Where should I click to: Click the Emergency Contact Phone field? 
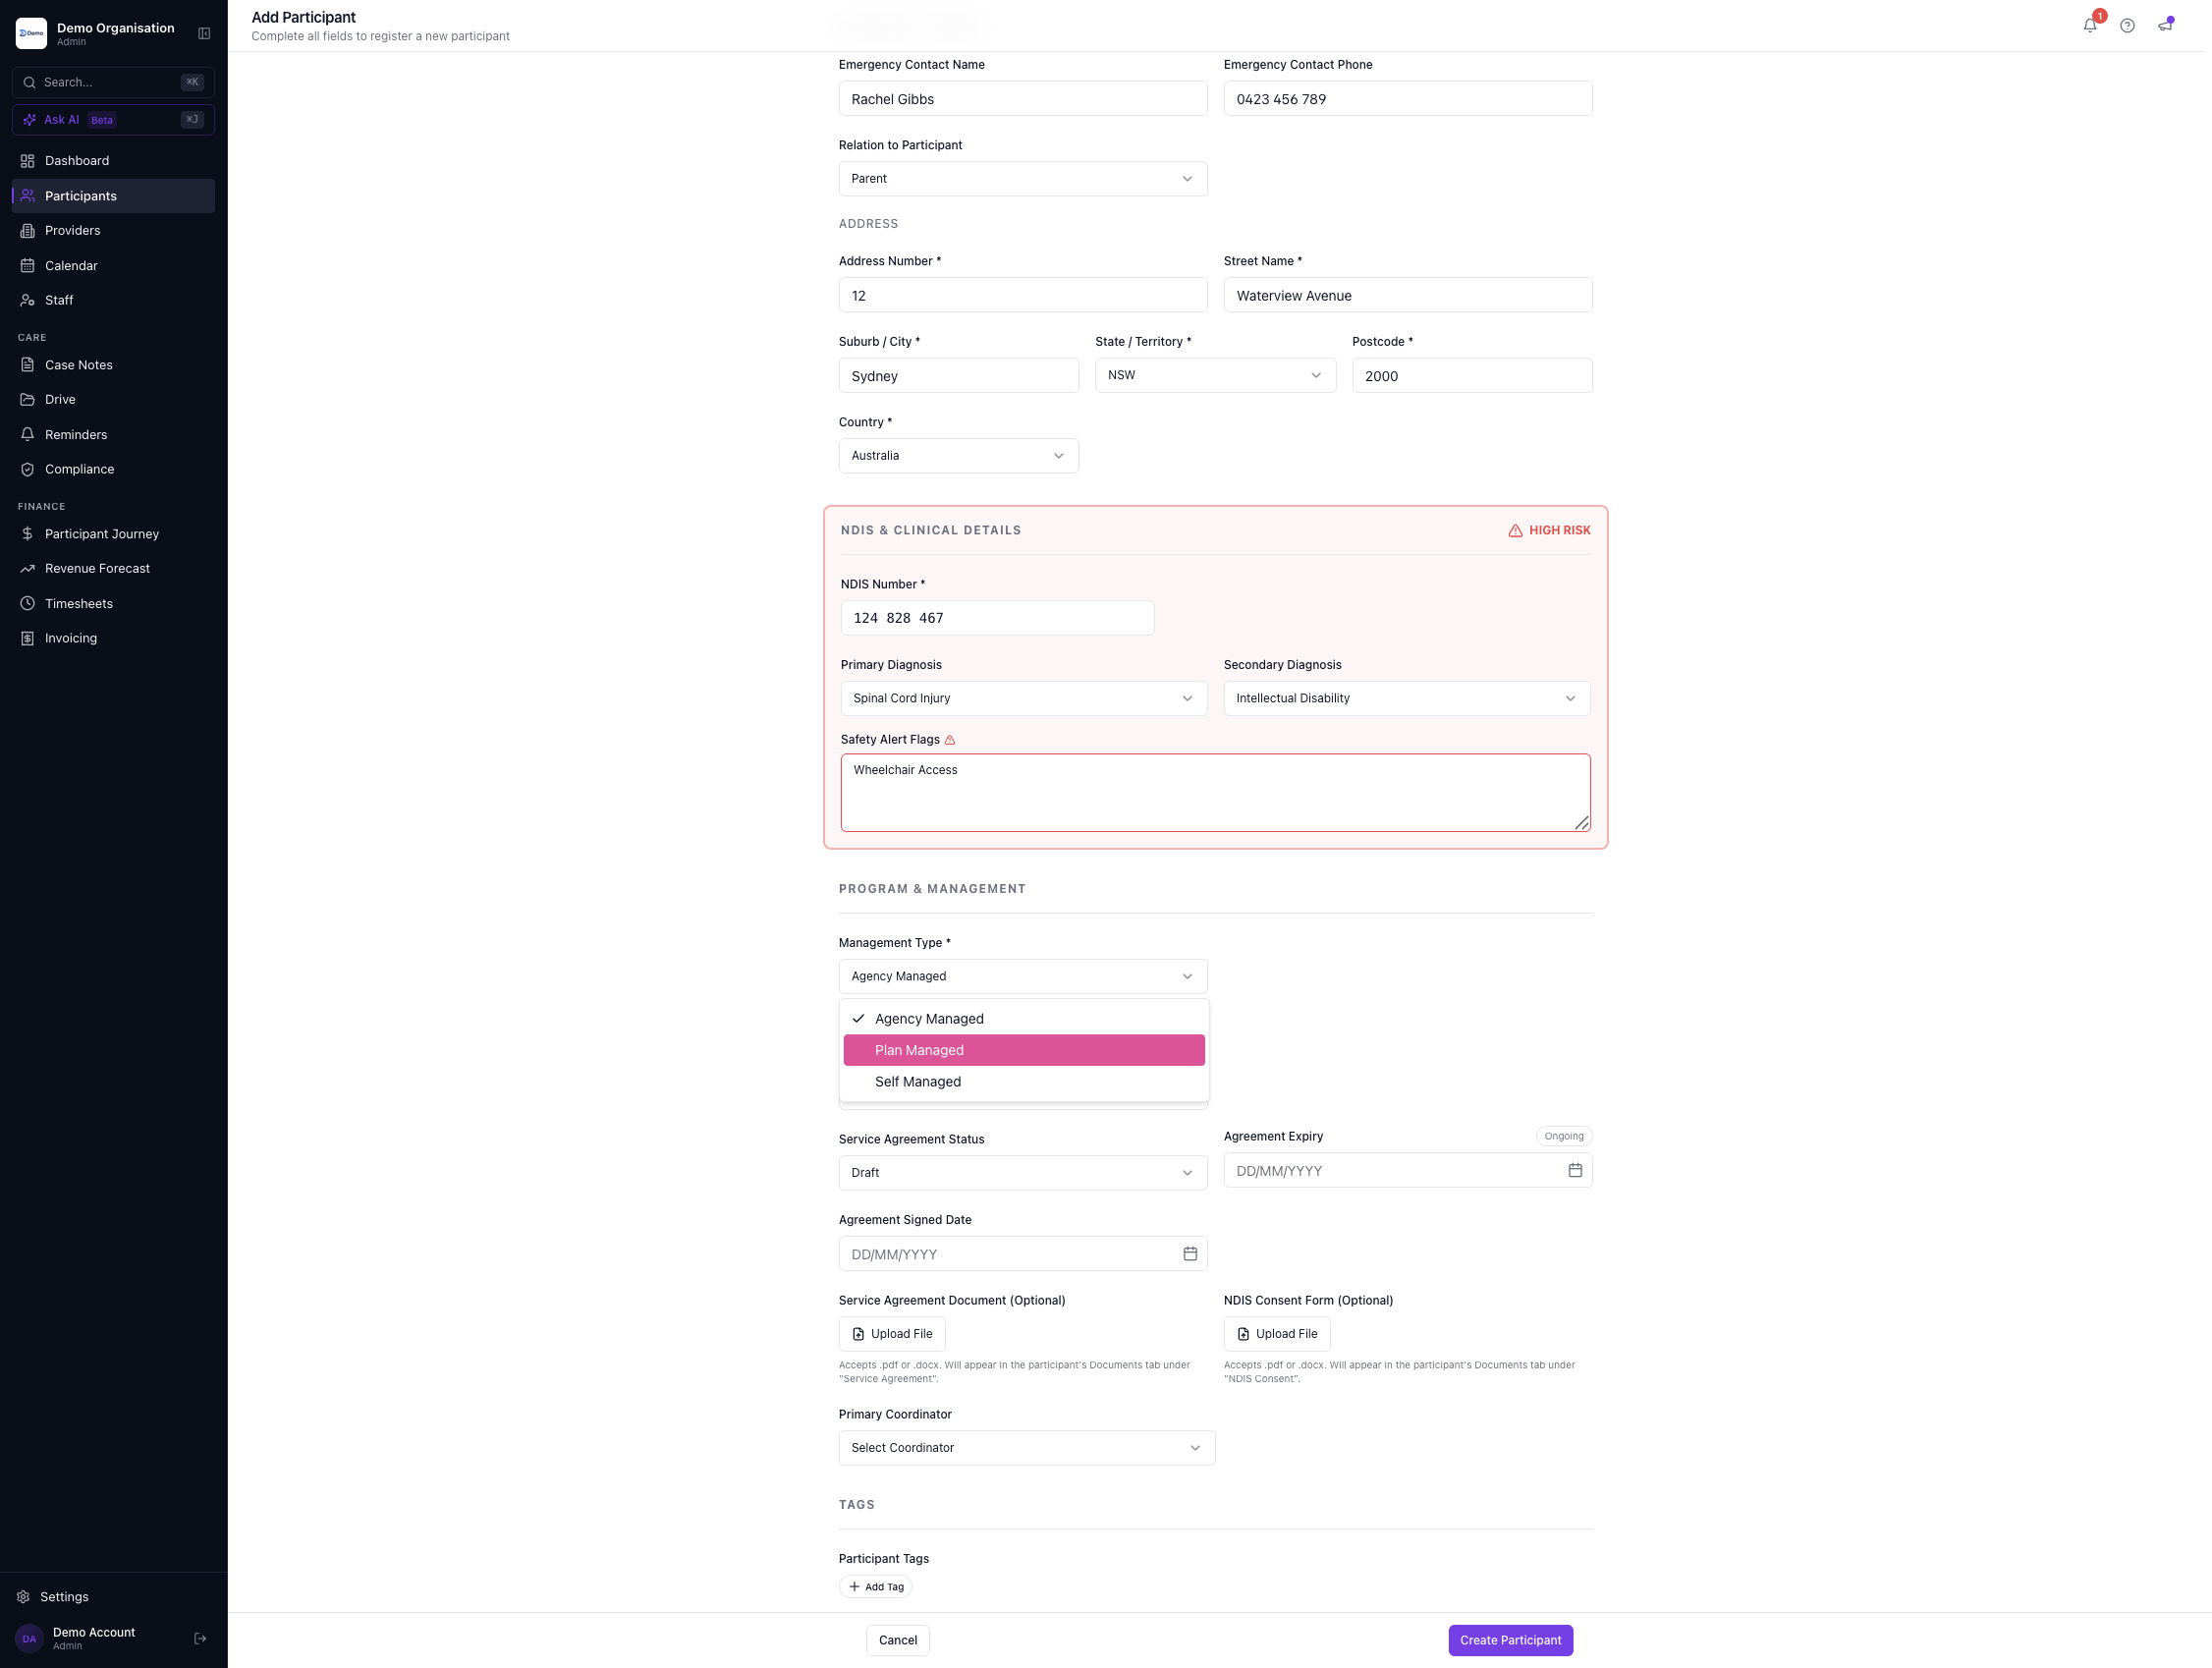coord(1408,99)
